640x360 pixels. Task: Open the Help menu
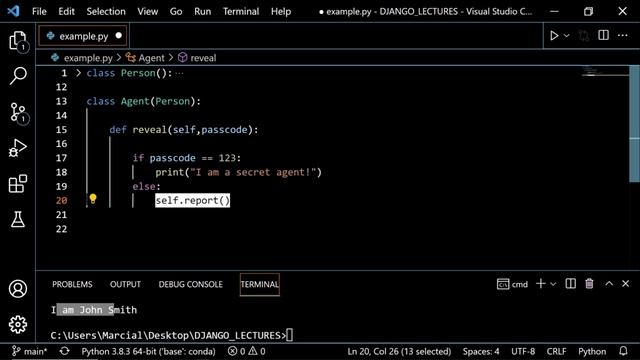click(281, 11)
